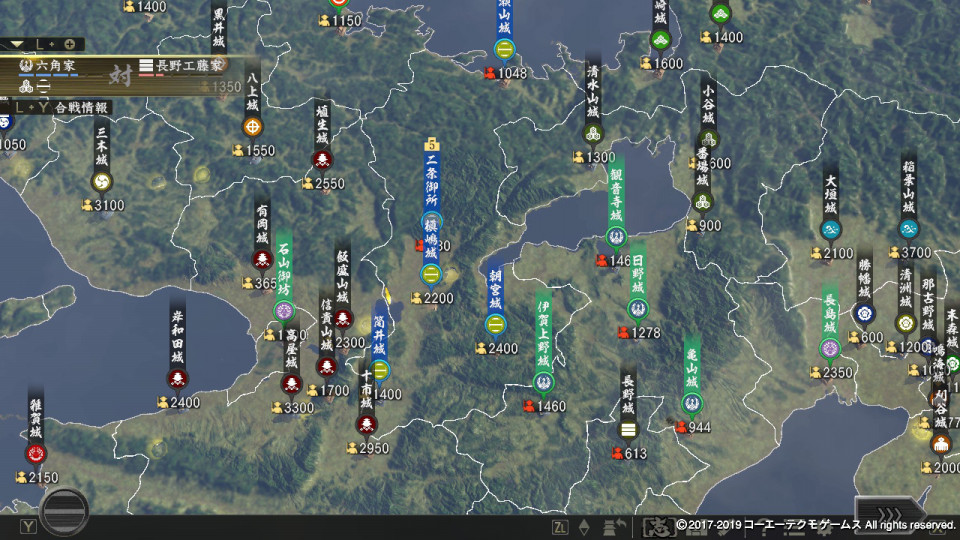Select the 六角家 clan entry
Screen dimensions: 960x540
coord(48,66)
